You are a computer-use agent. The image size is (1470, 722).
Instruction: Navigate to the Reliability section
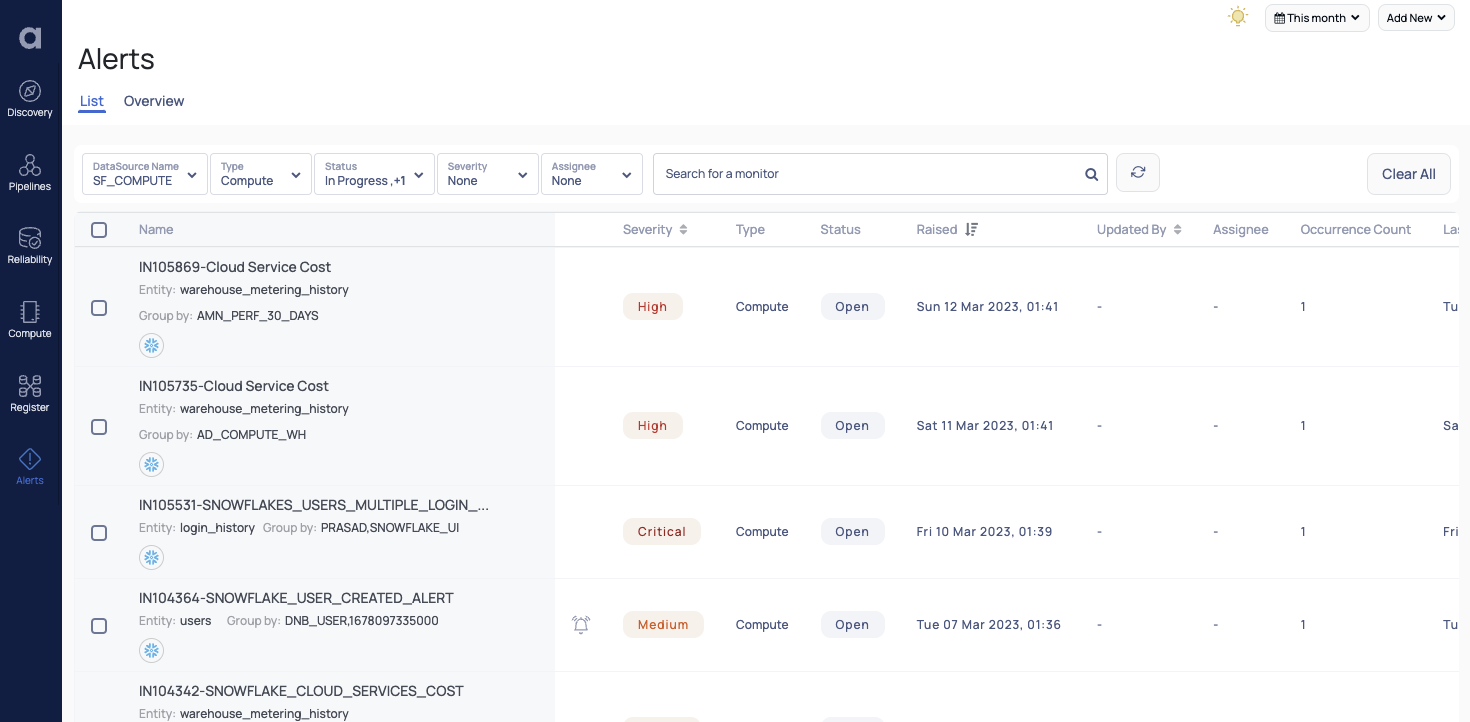tap(30, 245)
